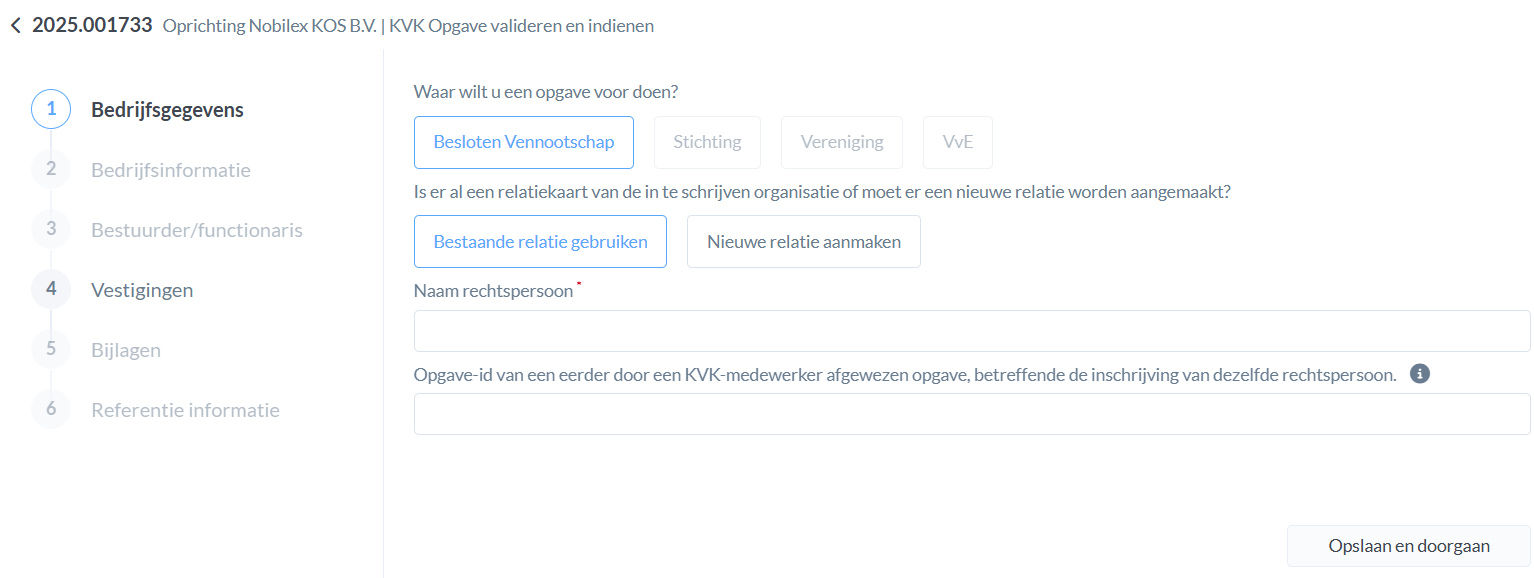Choose the Stichting option

tap(707, 142)
